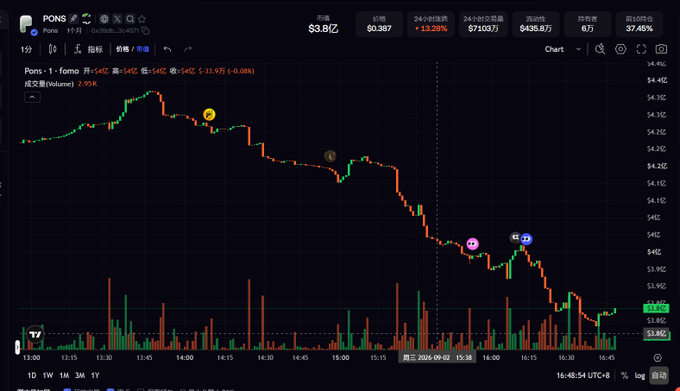Switch chart to 市值 (market cap) mode
Image resolution: width=680 pixels, height=391 pixels.
pyautogui.click(x=143, y=49)
